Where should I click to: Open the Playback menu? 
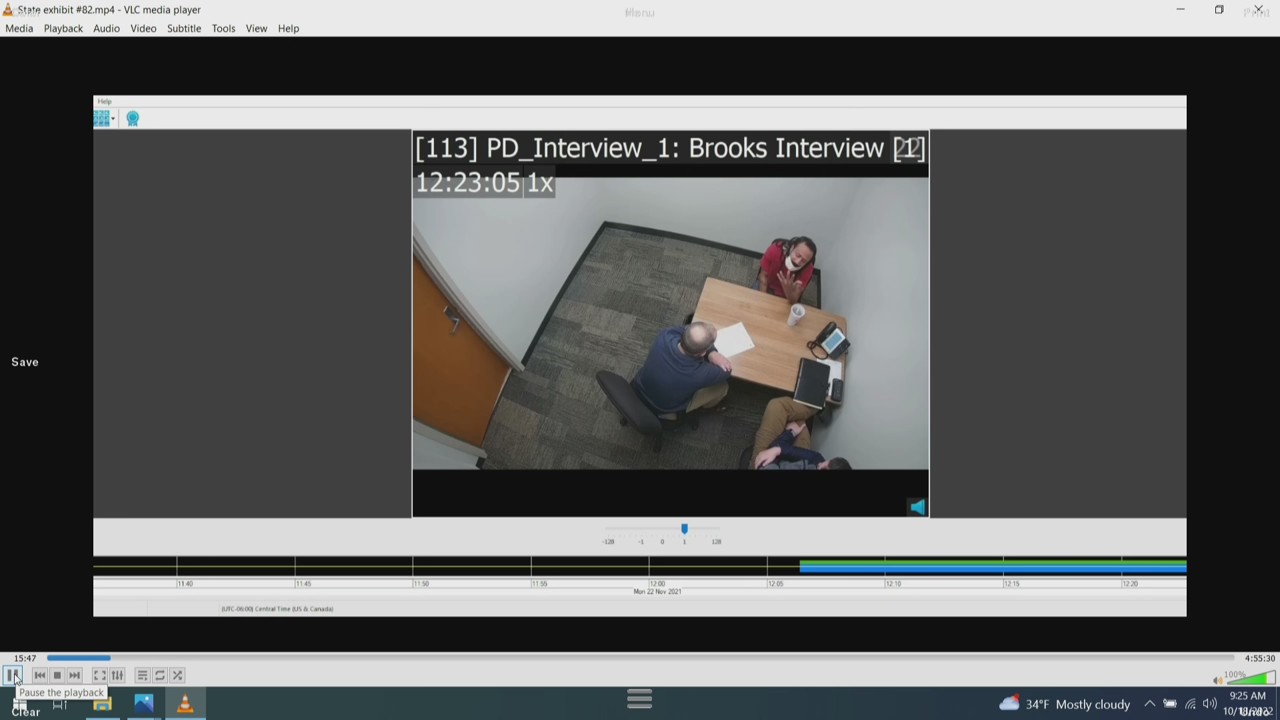62,28
